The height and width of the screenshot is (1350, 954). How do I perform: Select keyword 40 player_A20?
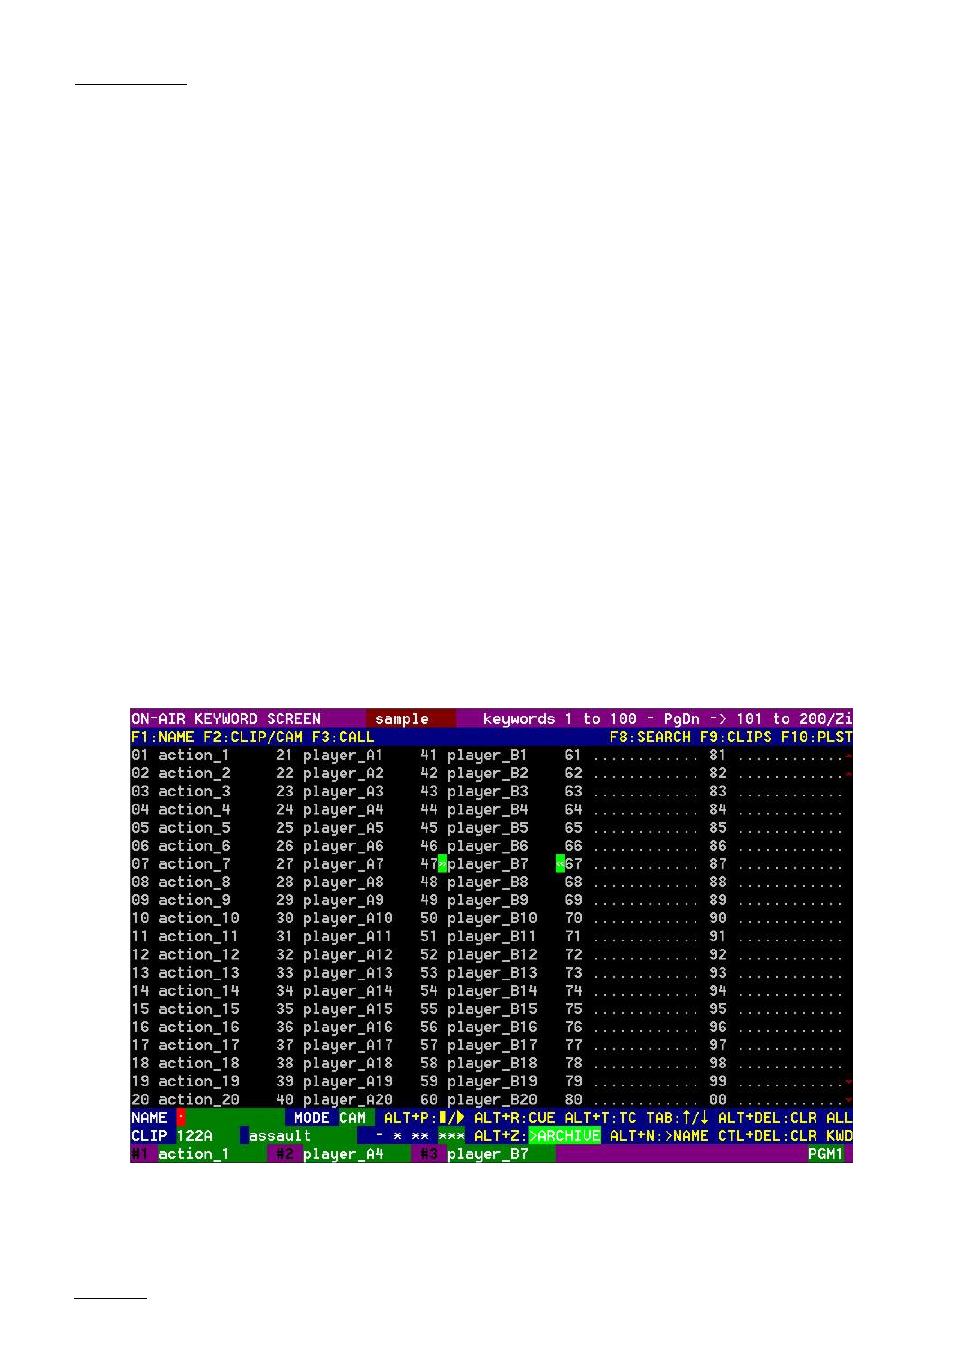click(334, 1099)
